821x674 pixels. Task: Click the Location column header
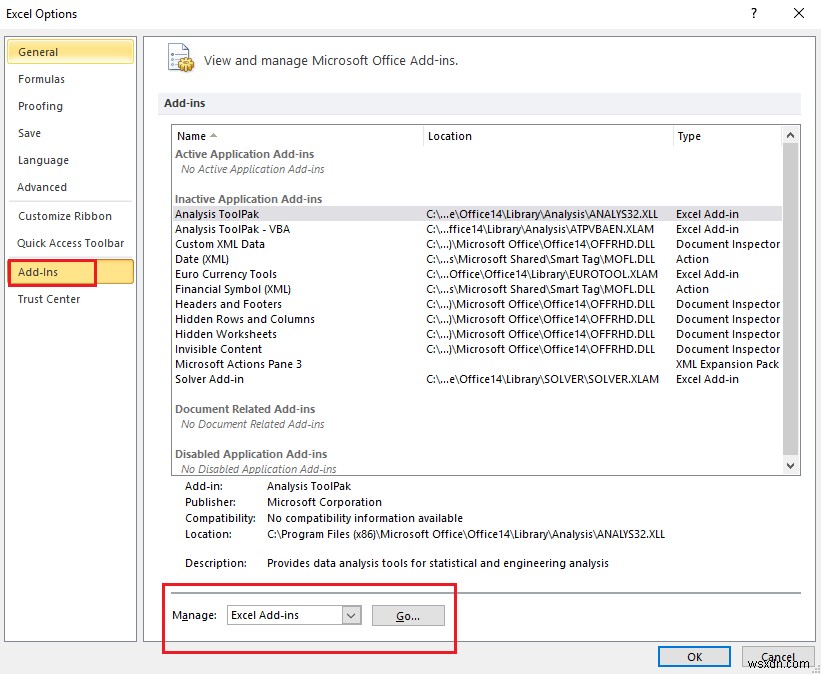point(450,136)
